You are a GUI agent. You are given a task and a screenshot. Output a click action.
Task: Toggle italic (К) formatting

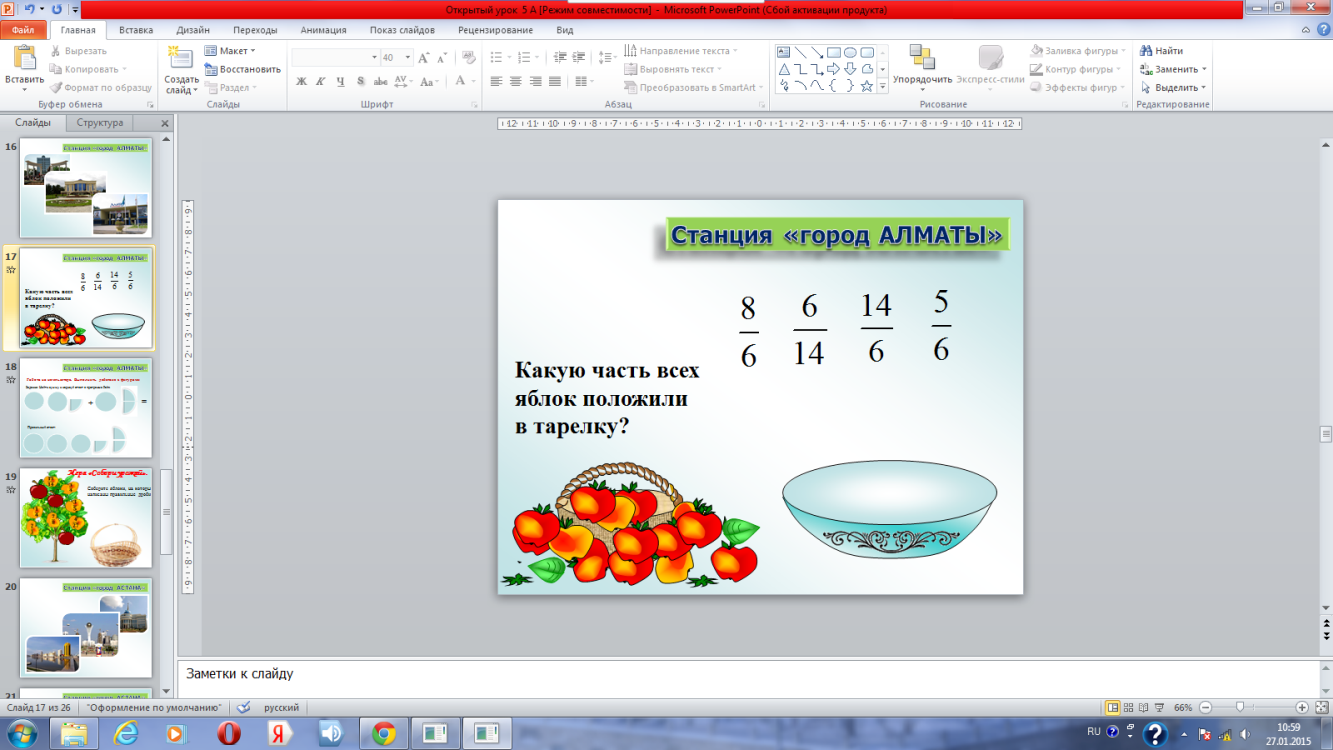322,82
